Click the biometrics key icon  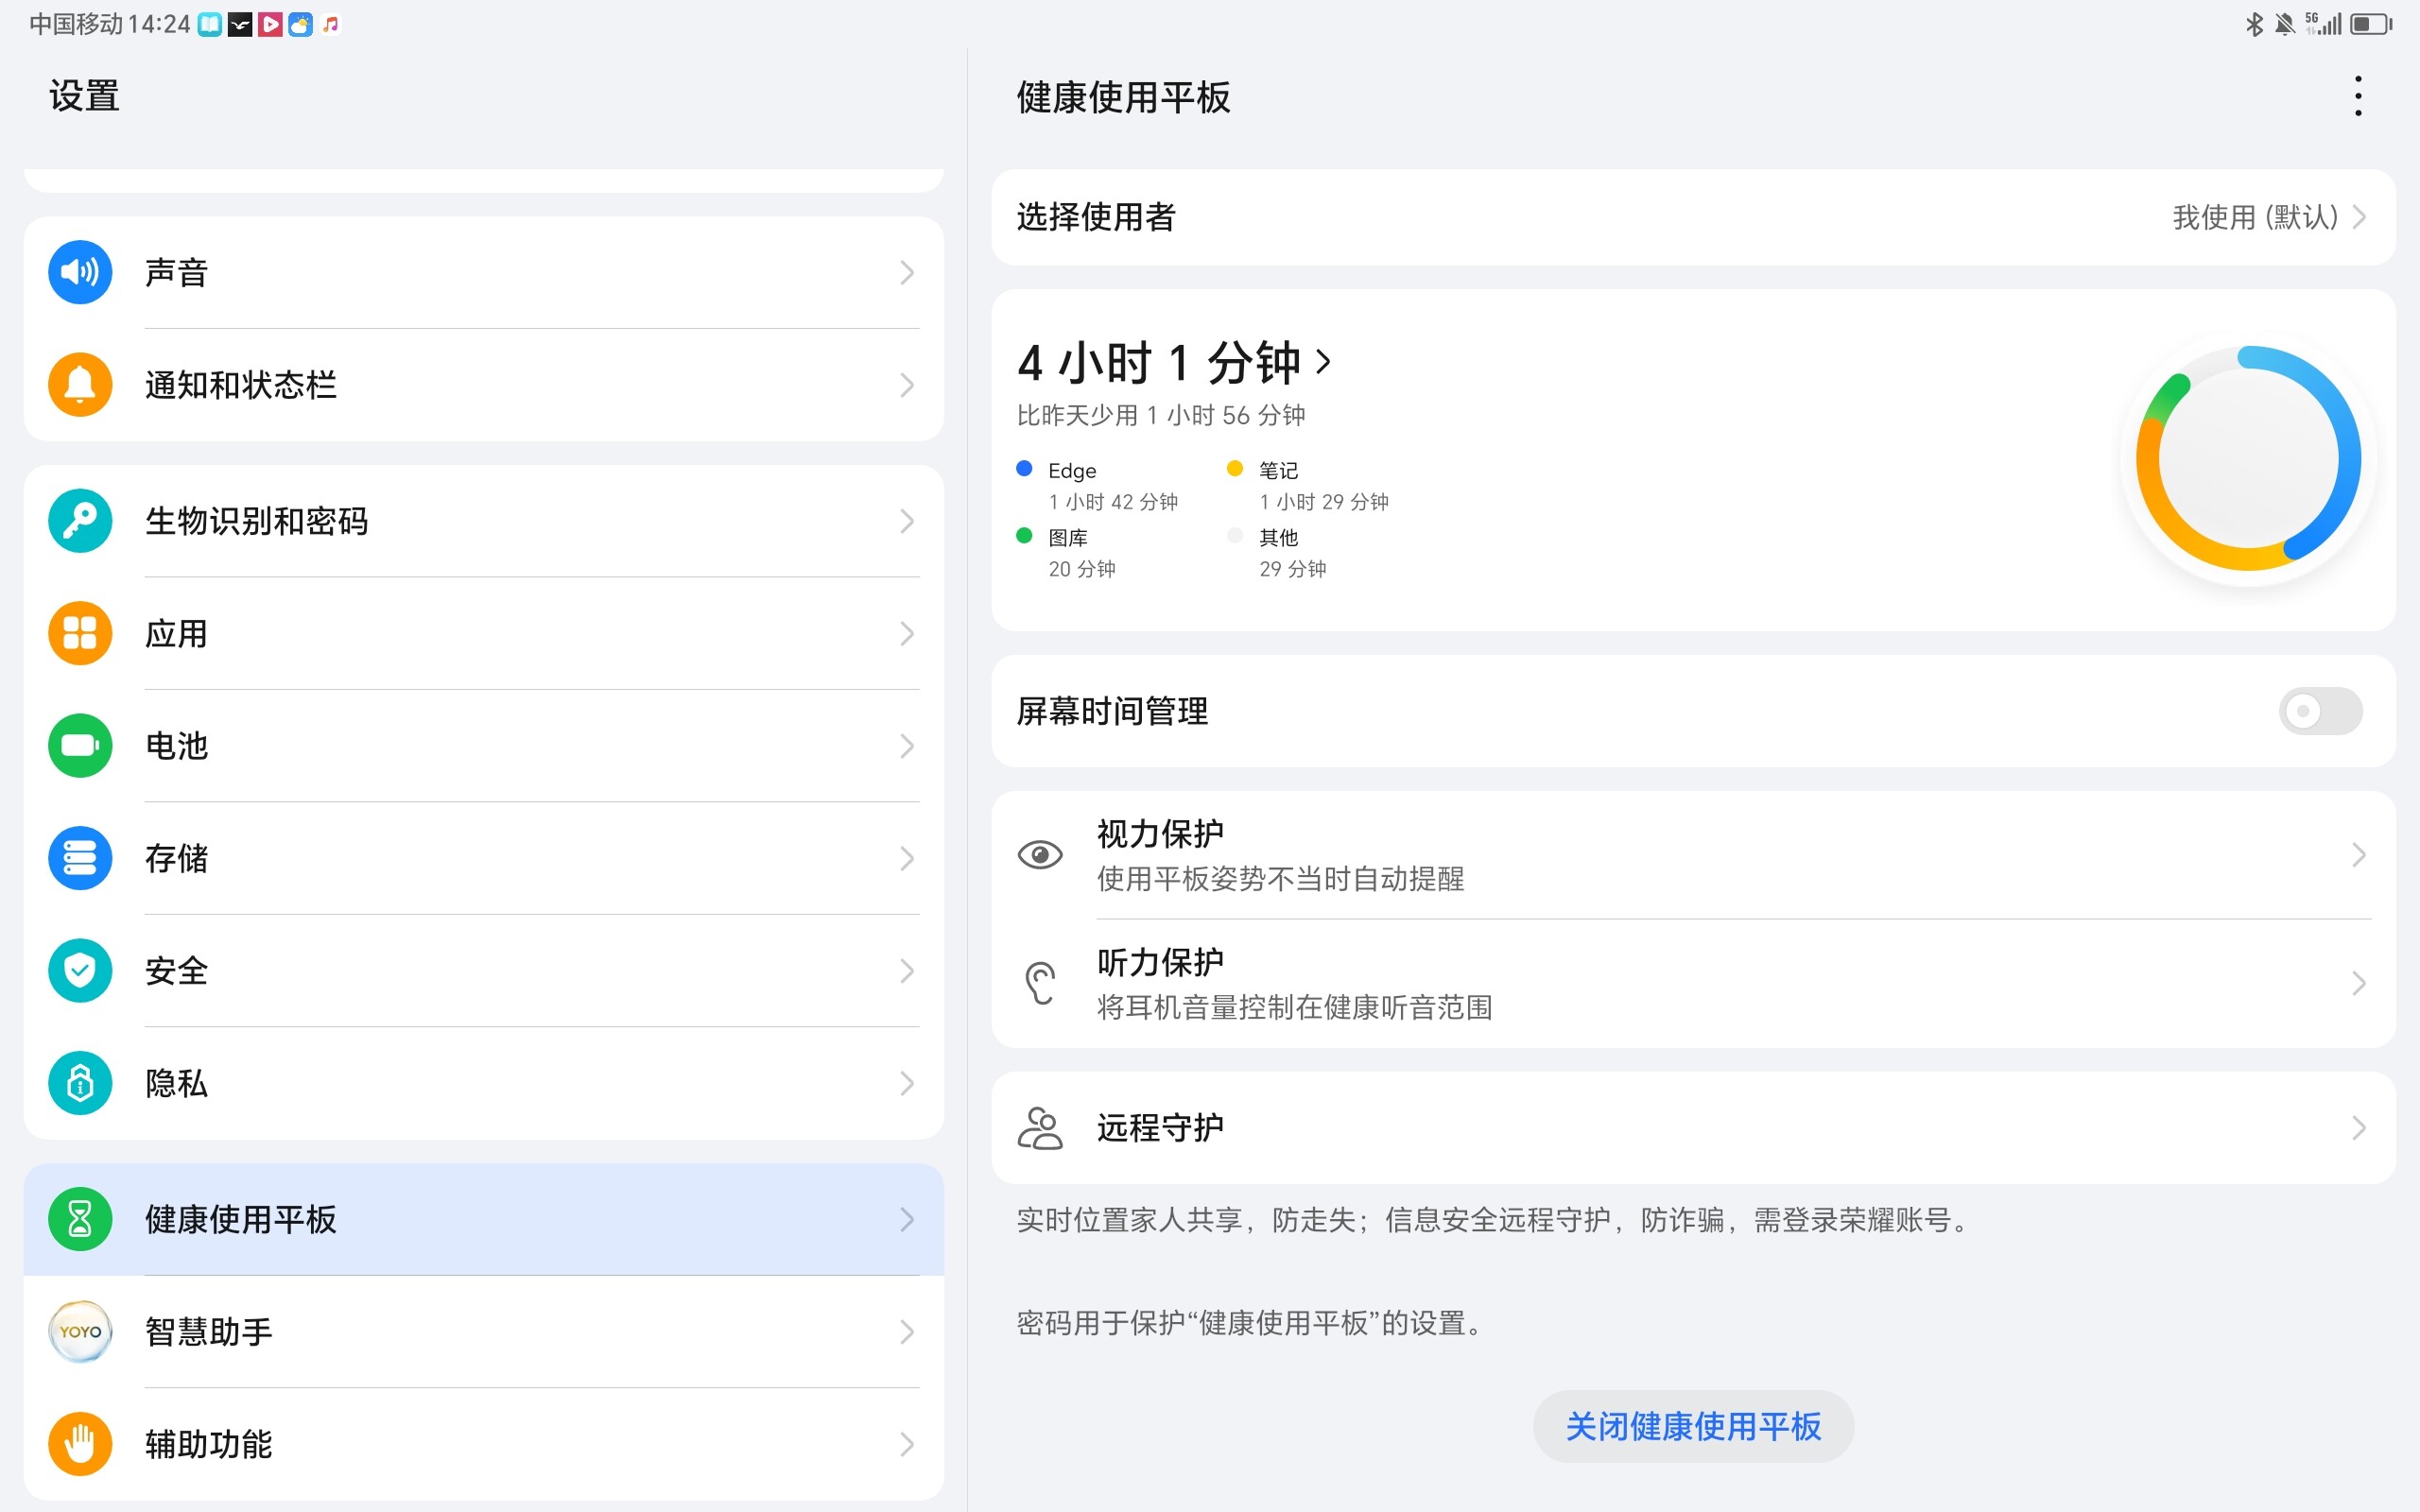click(80, 521)
